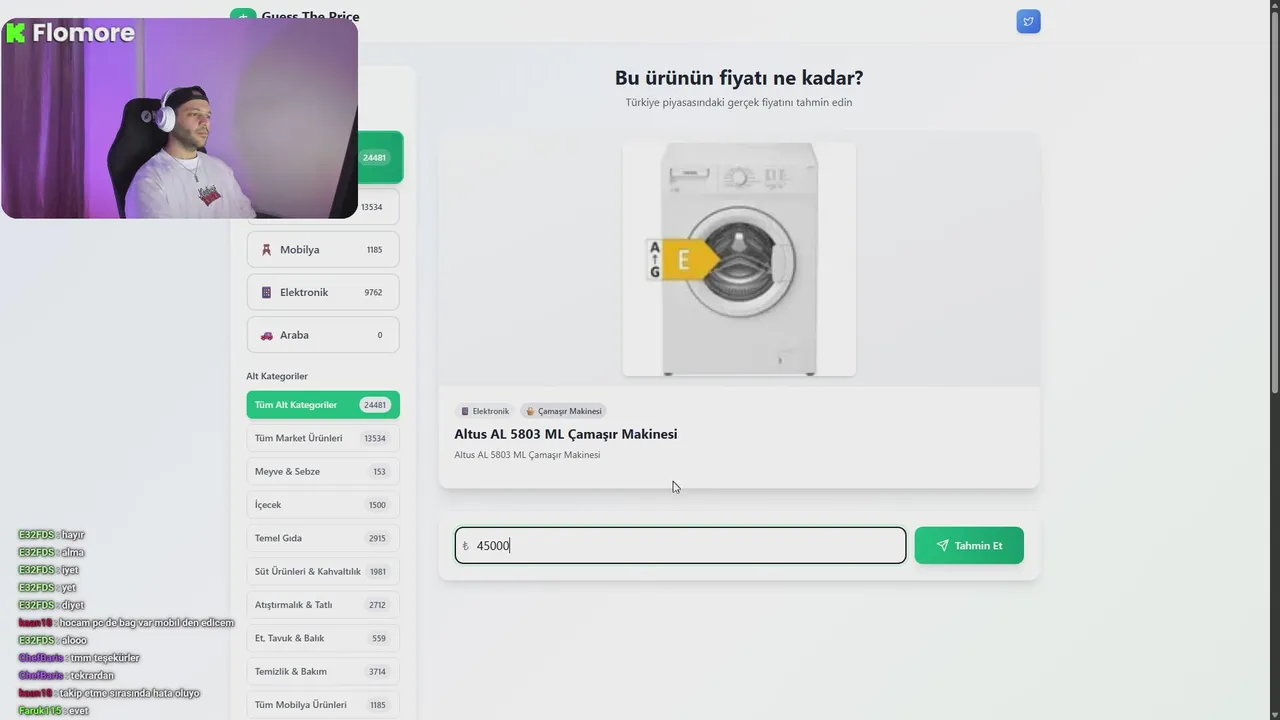The width and height of the screenshot is (1280, 720).
Task: Click the car icon beside Araba
Action: pos(266,335)
